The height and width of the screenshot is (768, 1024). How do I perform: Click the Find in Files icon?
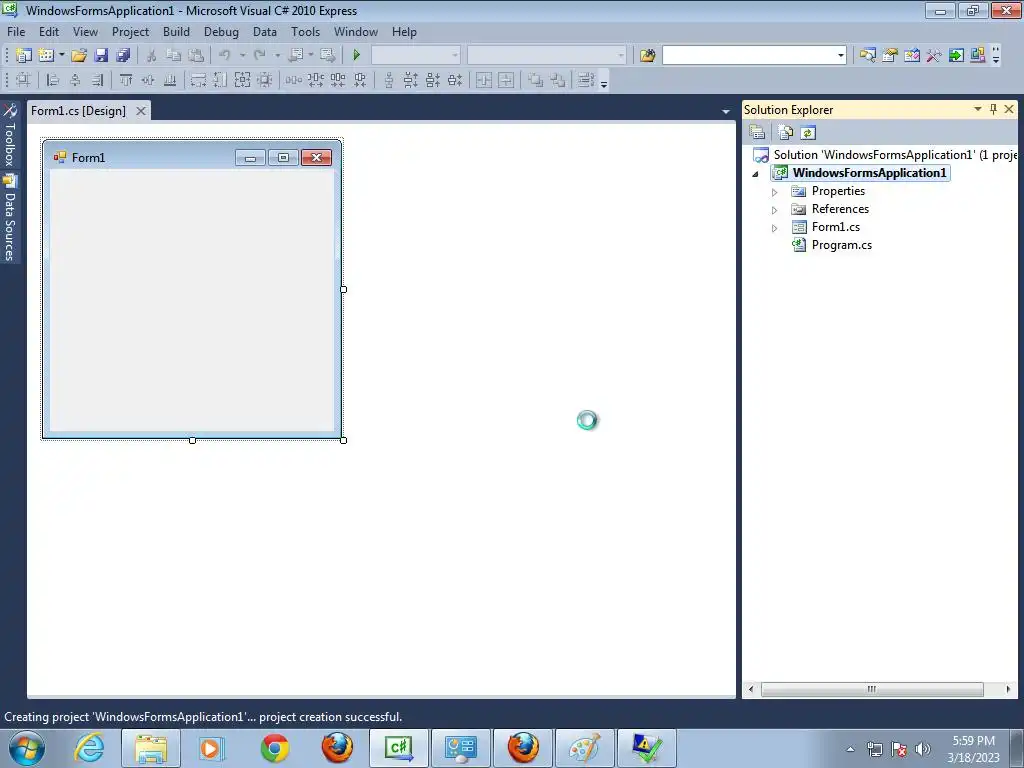coord(647,56)
